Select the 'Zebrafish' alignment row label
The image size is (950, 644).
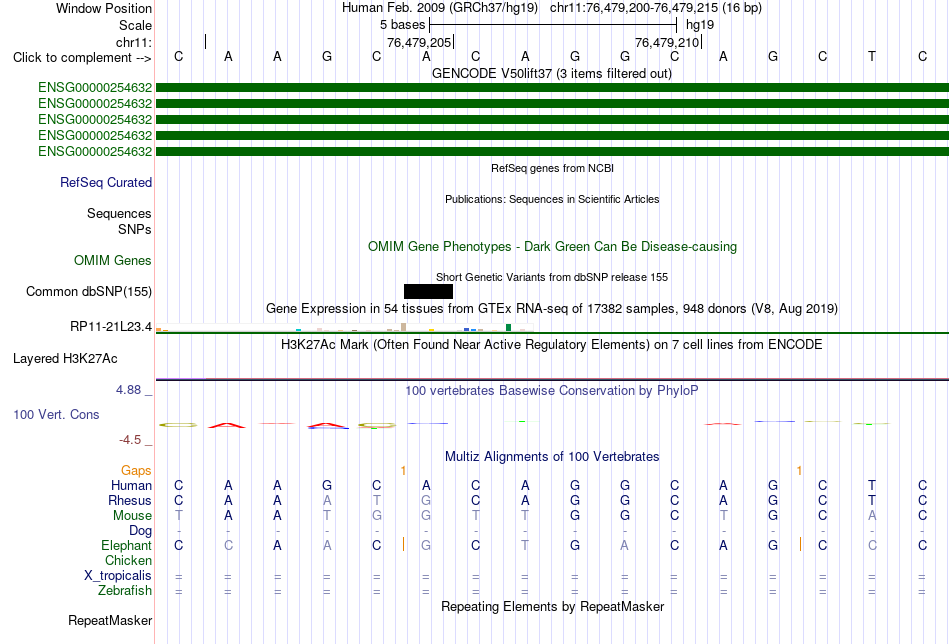pos(125,590)
